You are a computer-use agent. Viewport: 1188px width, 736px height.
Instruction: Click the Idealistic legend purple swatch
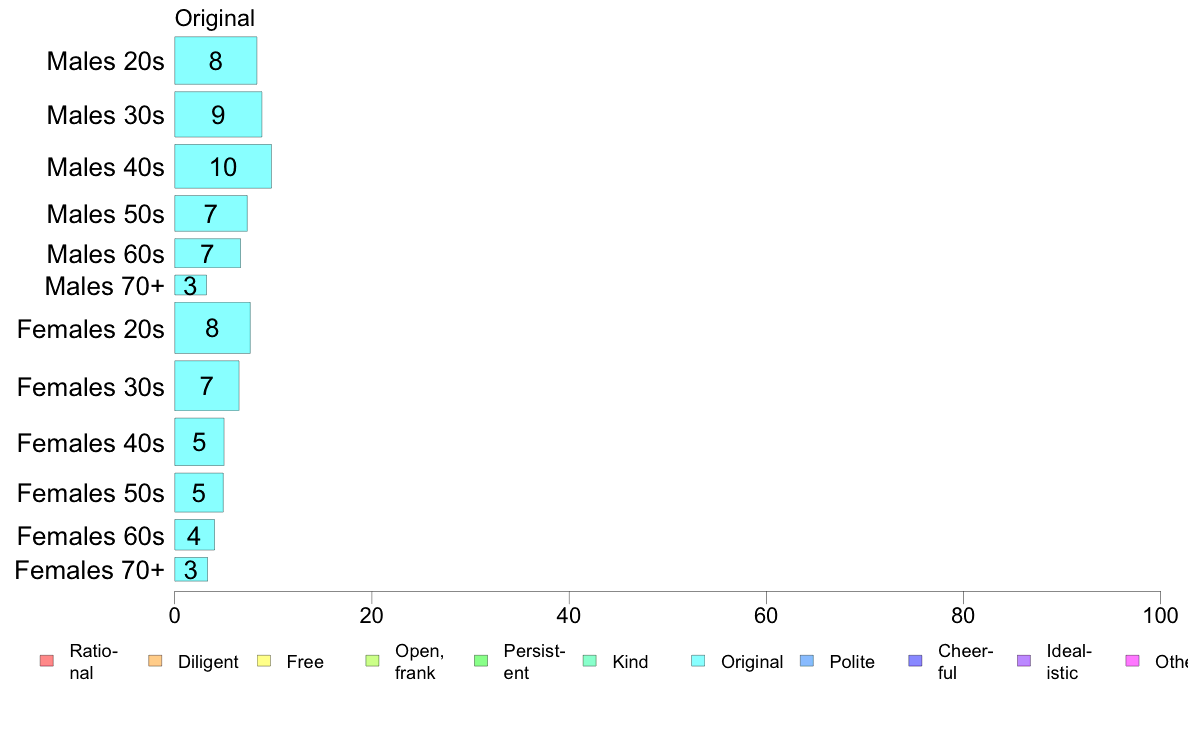pos(1023,661)
